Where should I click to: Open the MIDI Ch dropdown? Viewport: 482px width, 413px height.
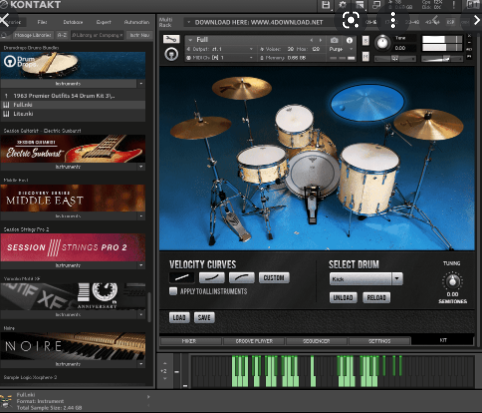click(220, 58)
